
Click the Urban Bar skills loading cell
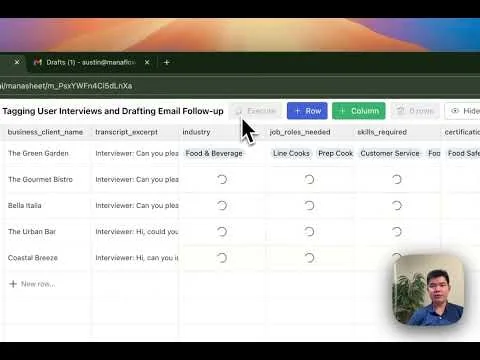[x=396, y=231]
